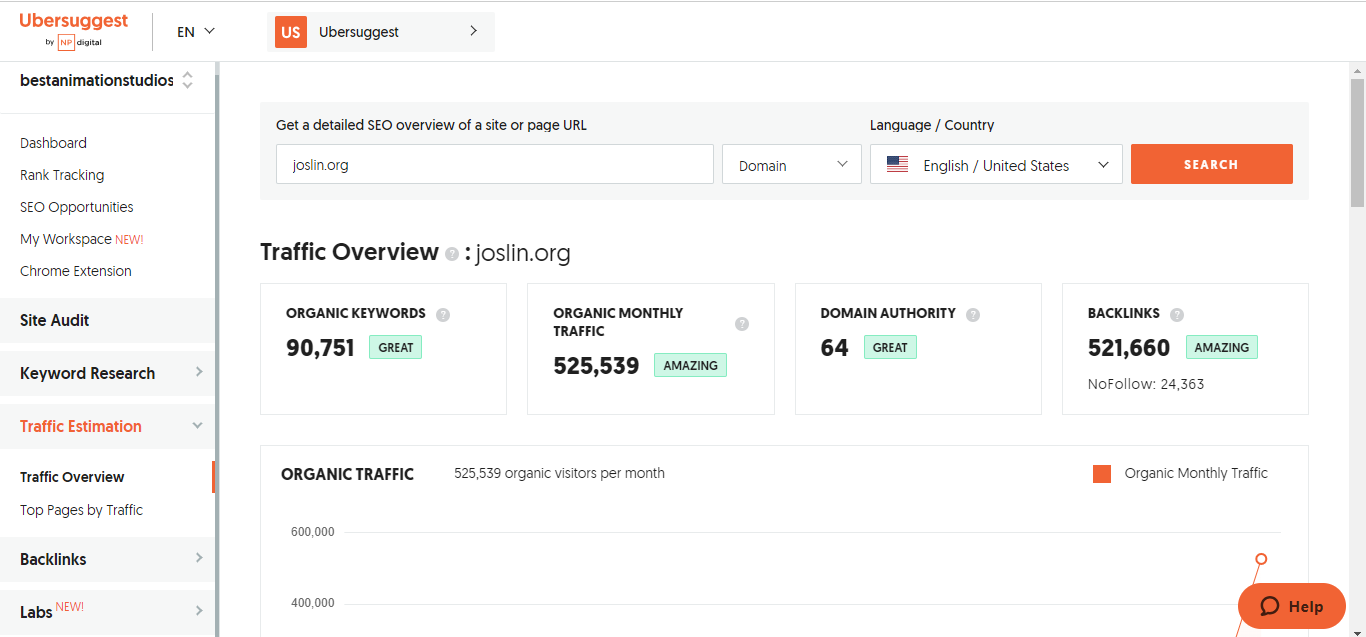
Task: Open the Ubersuggest project chevron
Action: [x=473, y=31]
